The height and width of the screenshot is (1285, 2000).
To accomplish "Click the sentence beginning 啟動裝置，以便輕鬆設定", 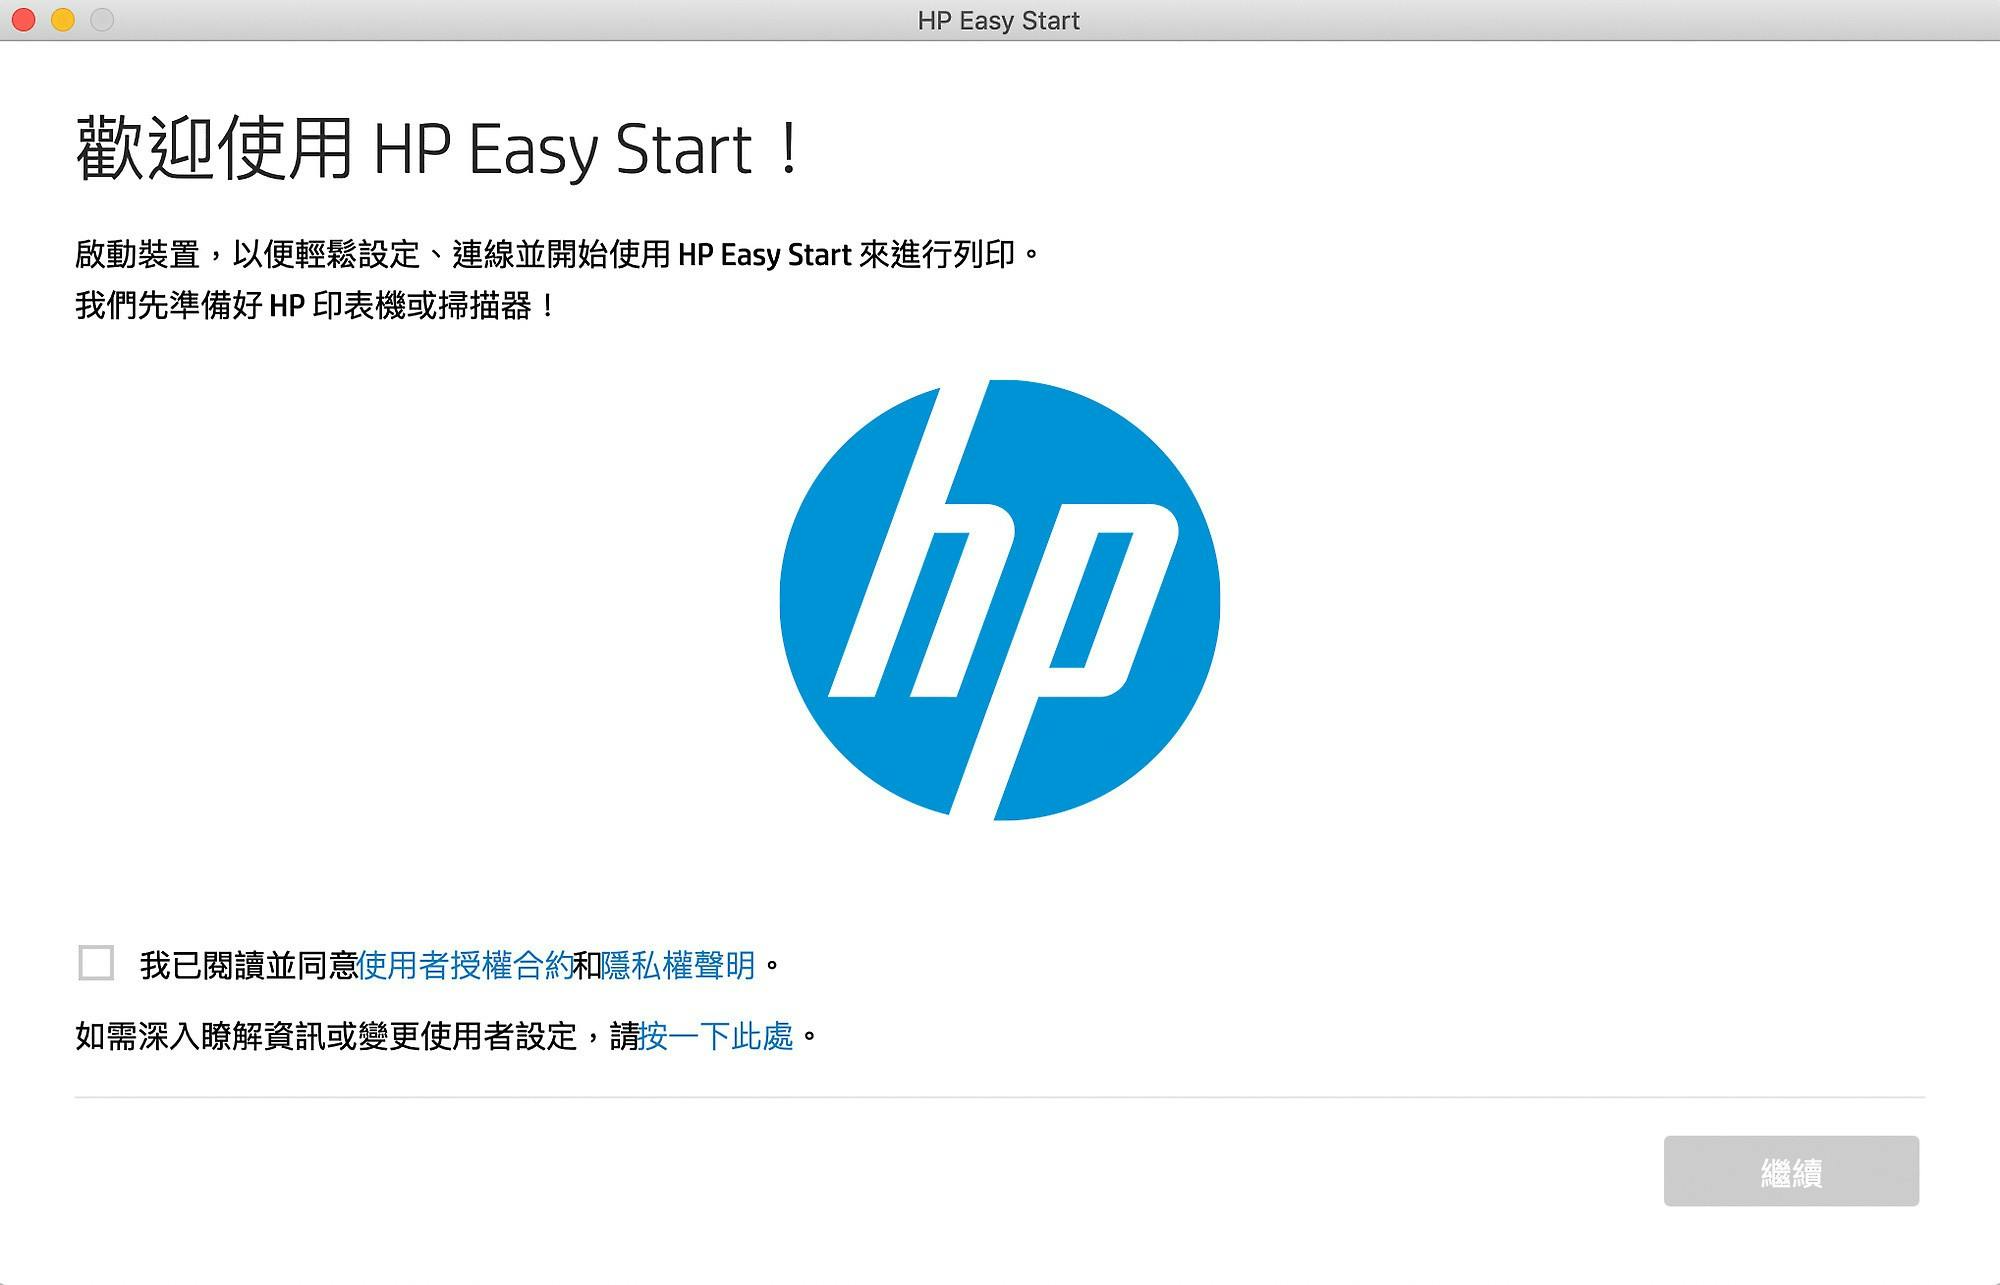I will [558, 254].
